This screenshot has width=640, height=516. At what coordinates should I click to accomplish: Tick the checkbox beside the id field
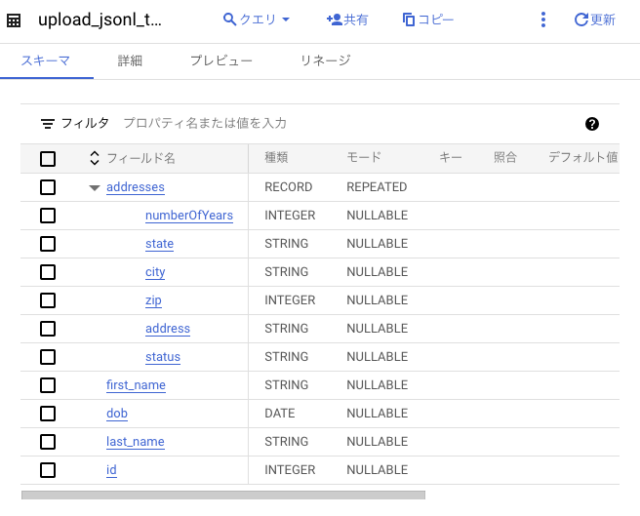coord(48,470)
